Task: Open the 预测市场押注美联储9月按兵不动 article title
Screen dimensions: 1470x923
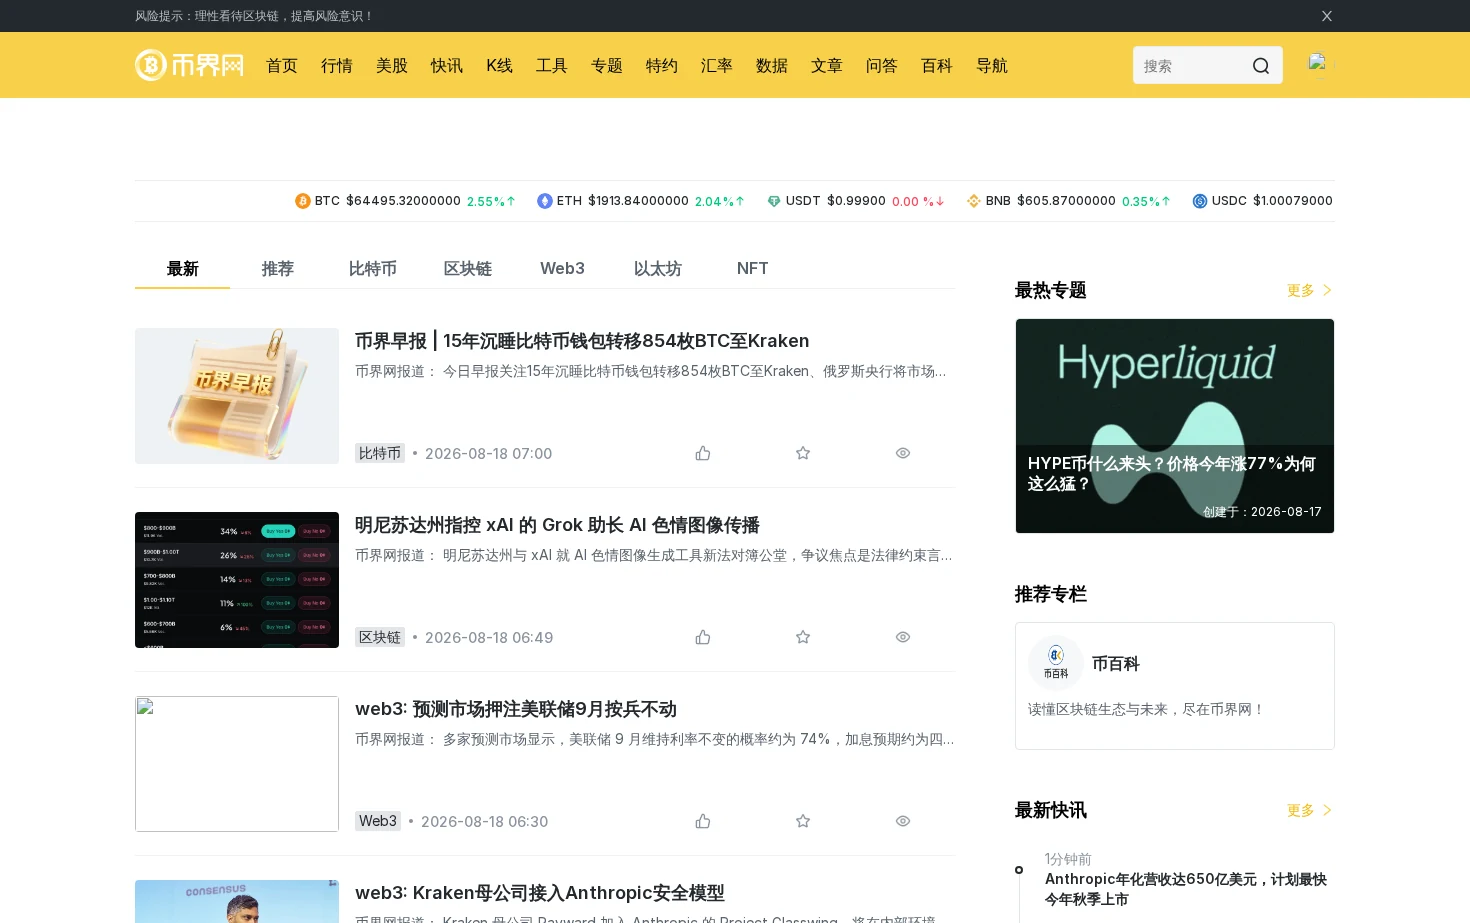Action: (x=516, y=709)
